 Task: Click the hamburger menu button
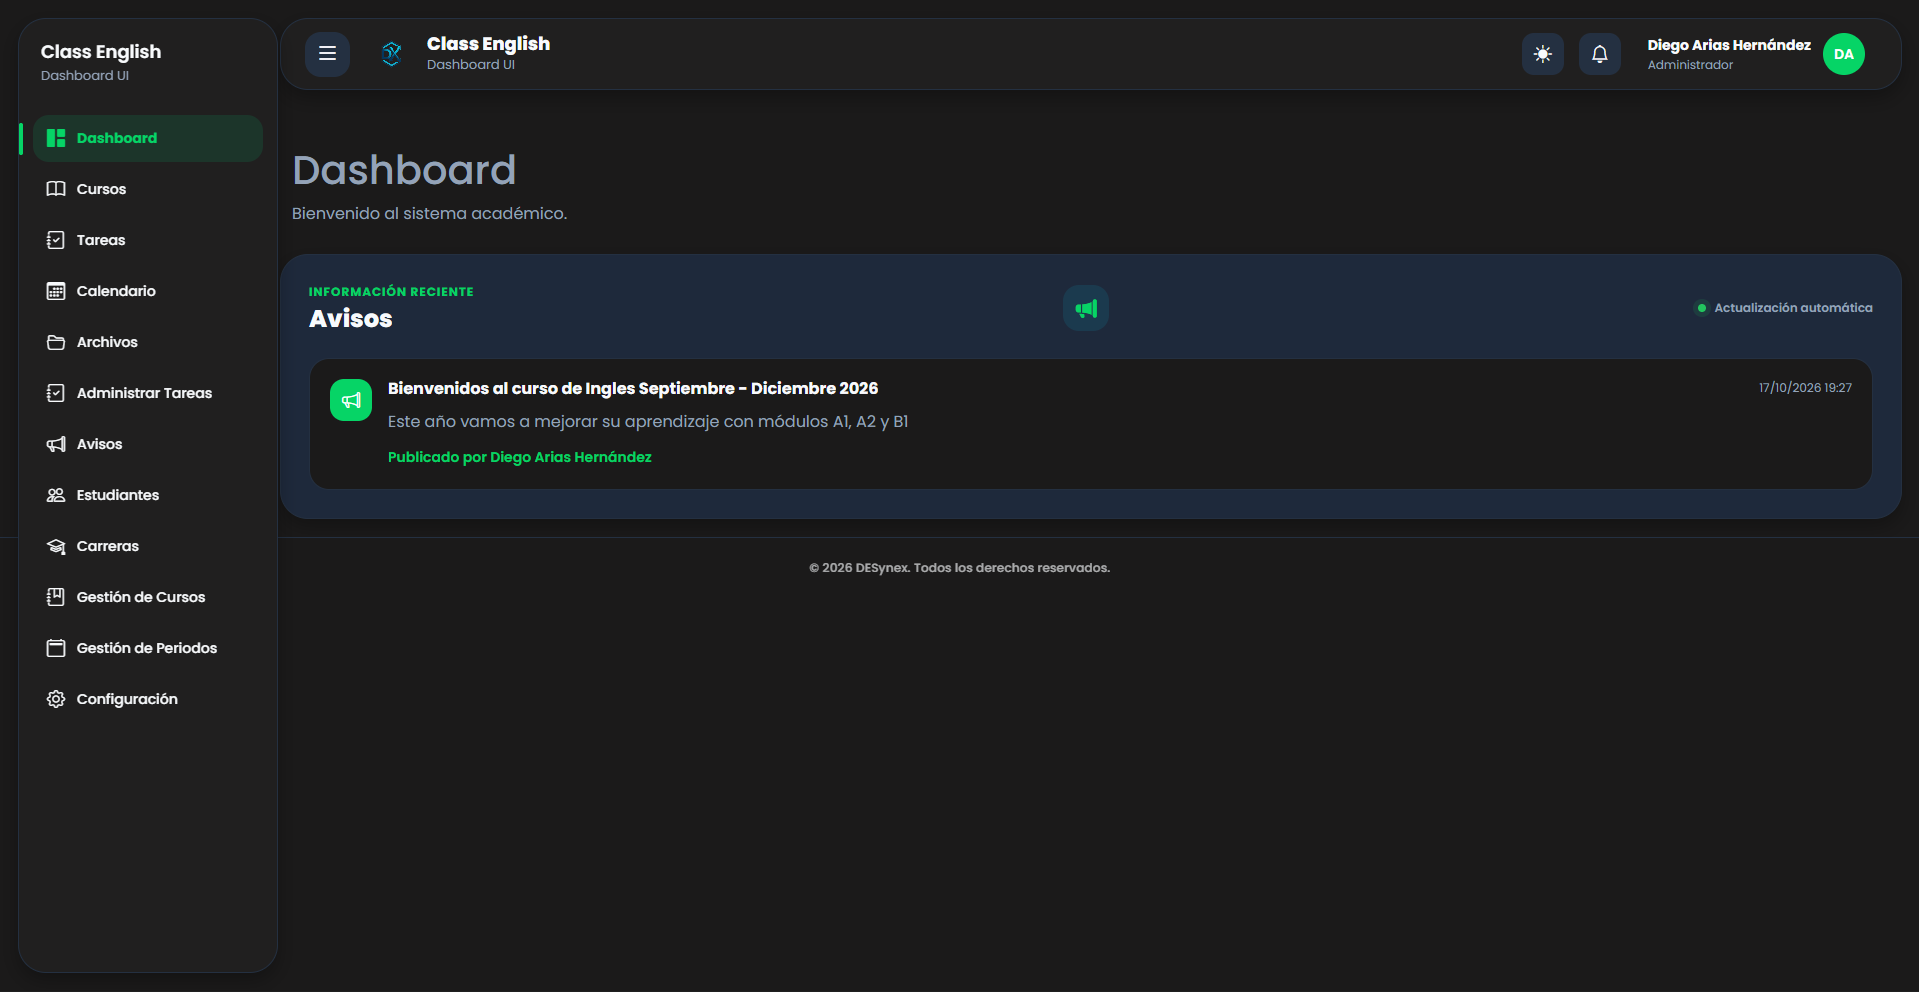coord(327,54)
